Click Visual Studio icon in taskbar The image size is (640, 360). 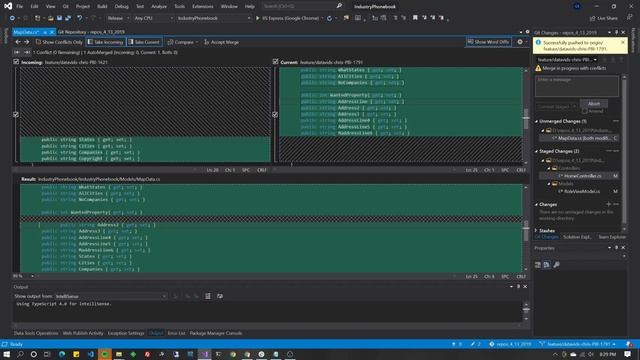click(204, 354)
